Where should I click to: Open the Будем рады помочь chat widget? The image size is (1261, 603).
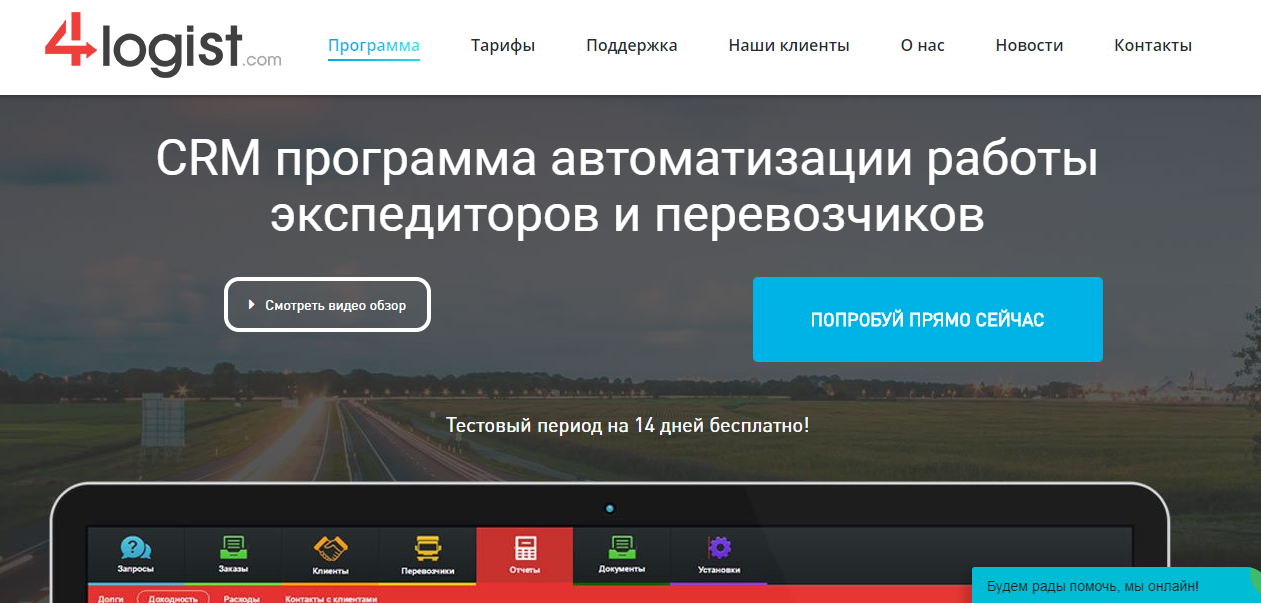(1116, 586)
